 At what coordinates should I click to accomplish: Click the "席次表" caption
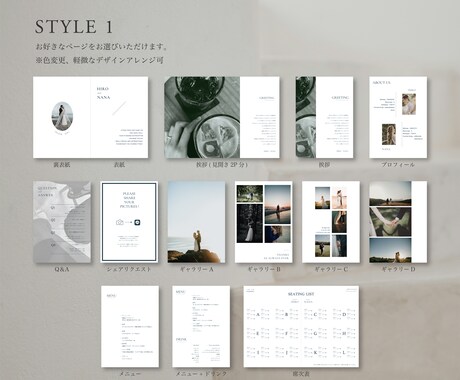coord(301,374)
